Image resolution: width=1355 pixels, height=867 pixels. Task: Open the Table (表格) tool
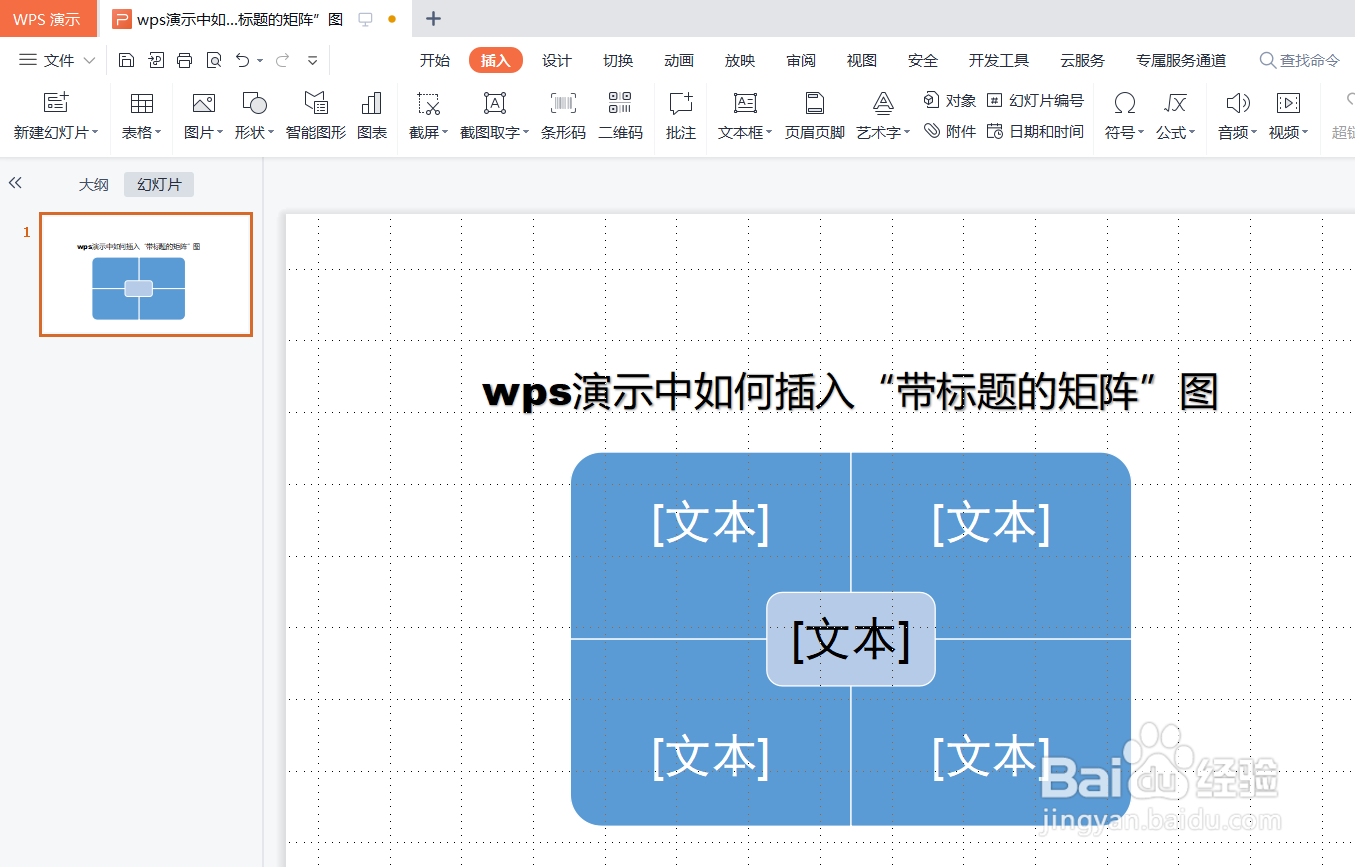point(142,102)
